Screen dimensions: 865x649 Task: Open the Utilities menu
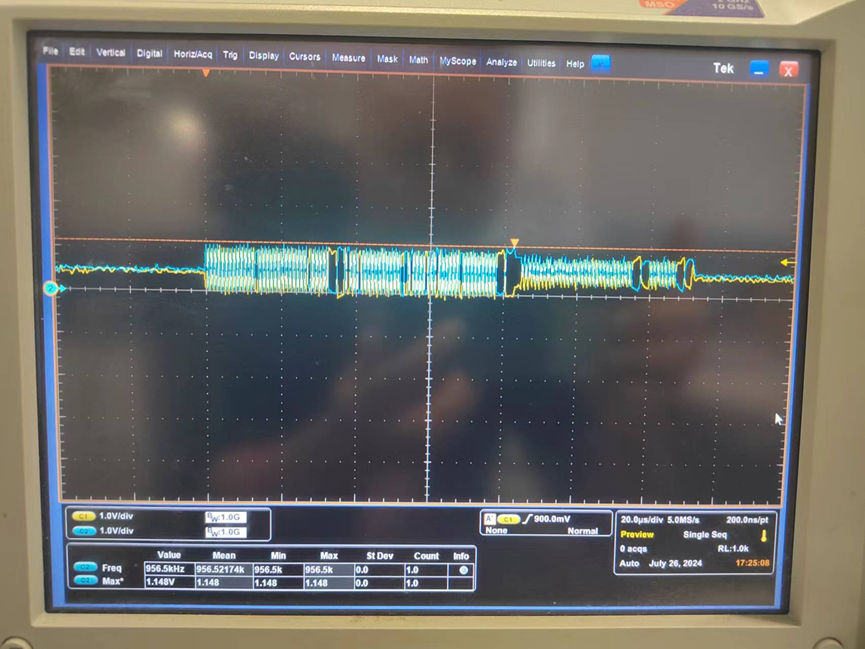tap(541, 63)
